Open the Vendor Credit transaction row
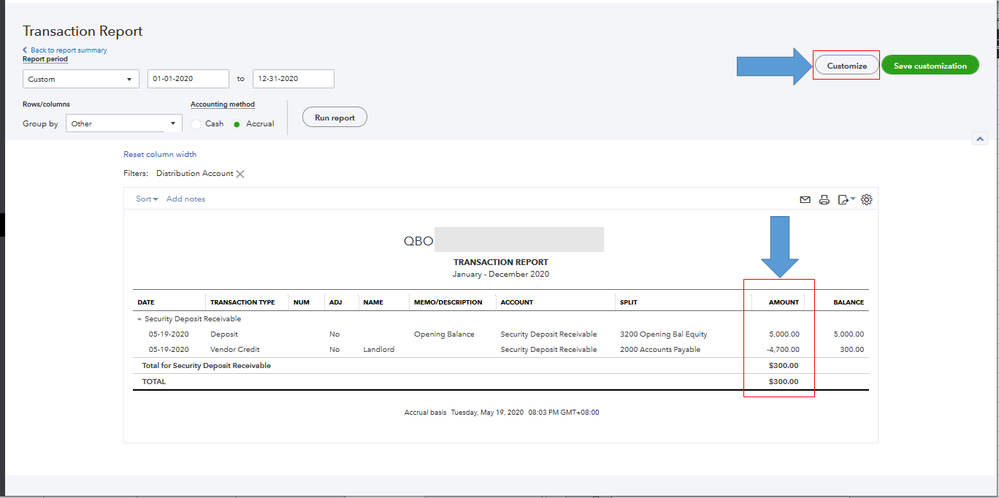 (501, 350)
